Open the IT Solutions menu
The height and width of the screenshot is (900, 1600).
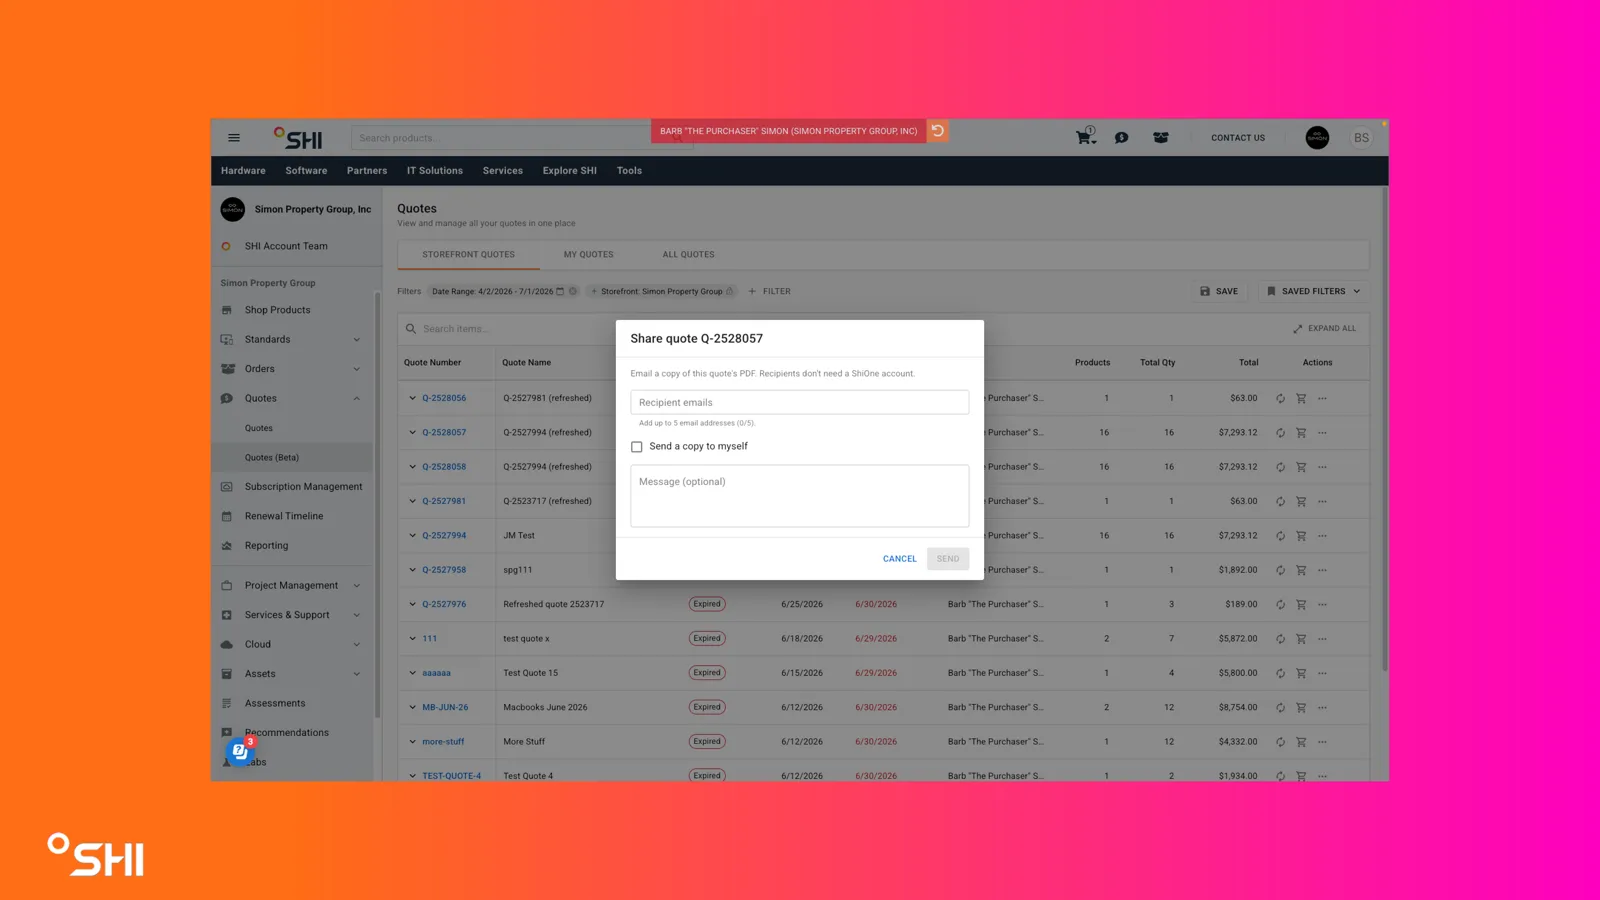[x=435, y=171]
